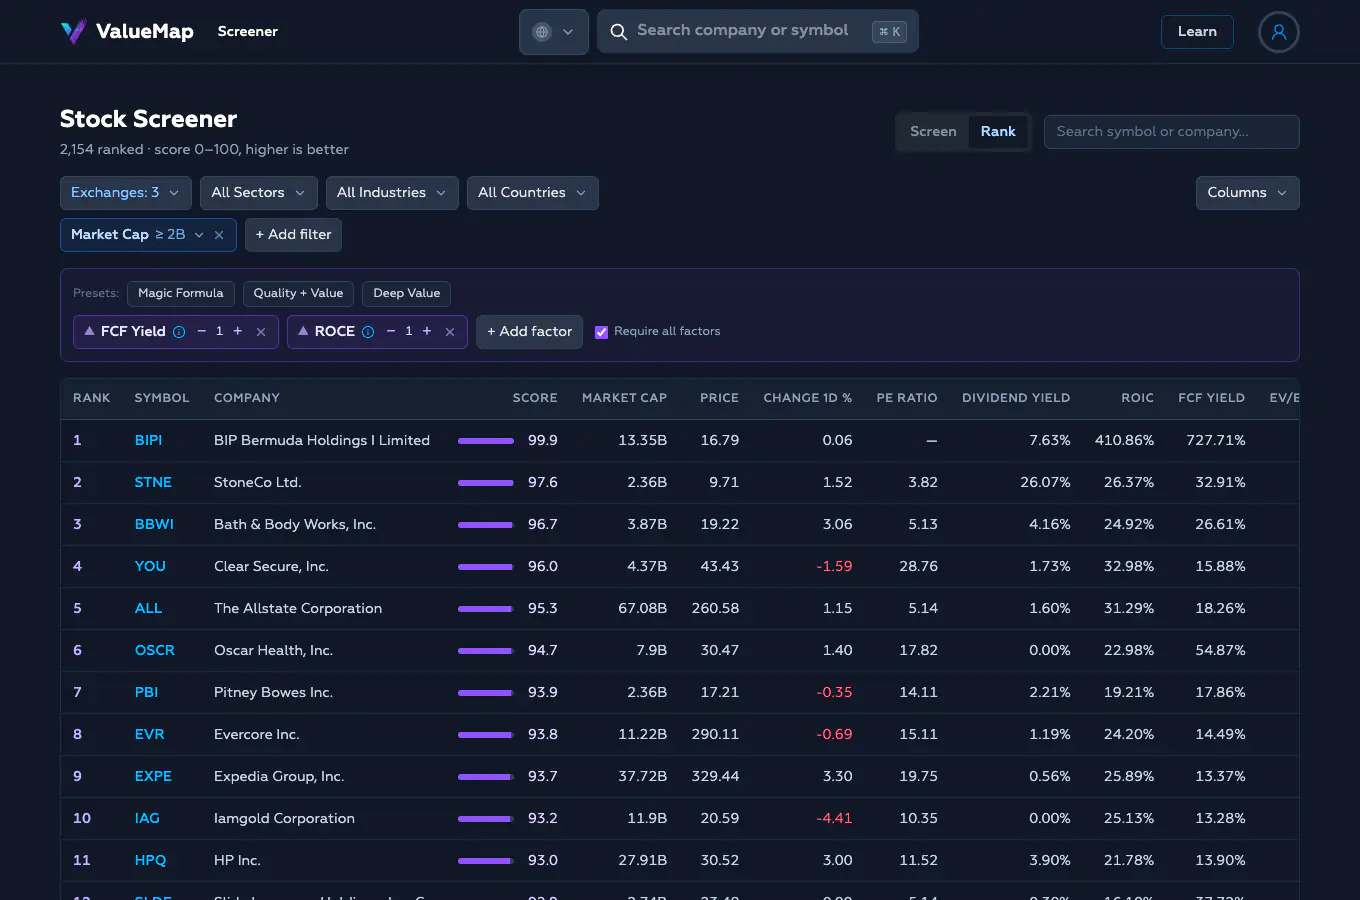Image resolution: width=1360 pixels, height=900 pixels.
Task: Click the ValueMap logo icon
Action: click(74, 32)
